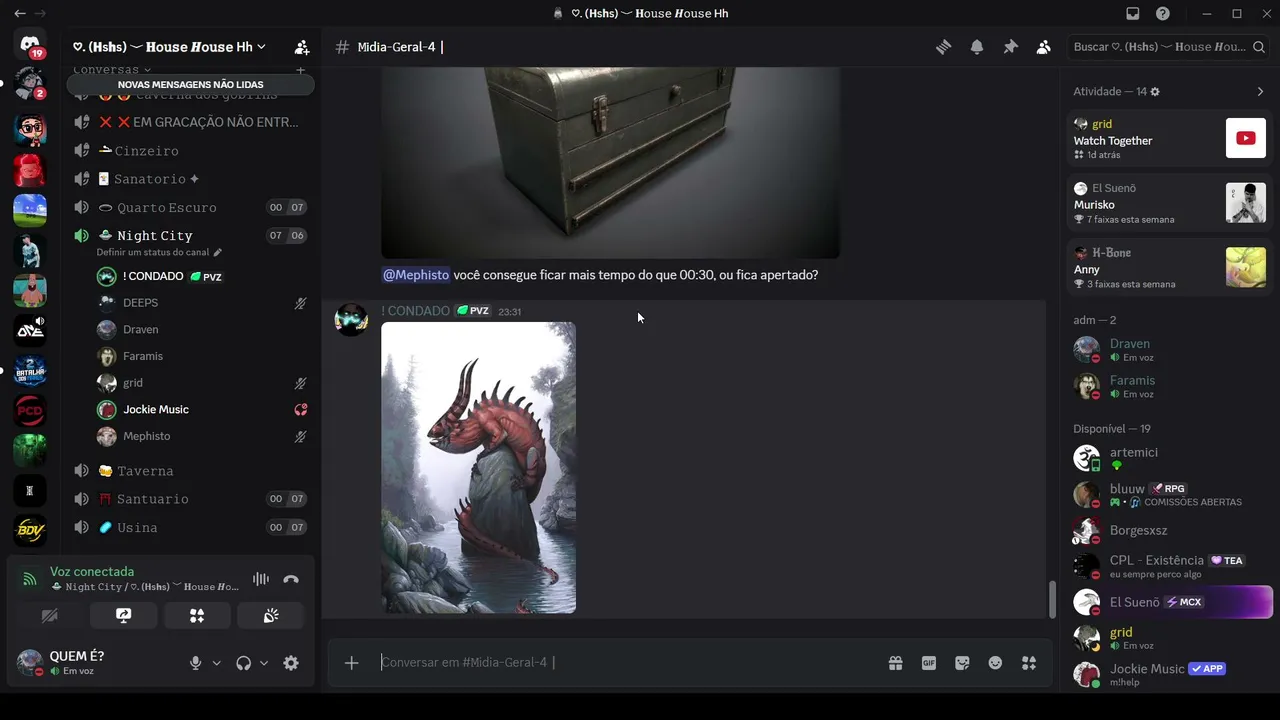Disconnect from voice call
Image resolution: width=1280 pixels, height=720 pixels.
pyautogui.click(x=291, y=579)
